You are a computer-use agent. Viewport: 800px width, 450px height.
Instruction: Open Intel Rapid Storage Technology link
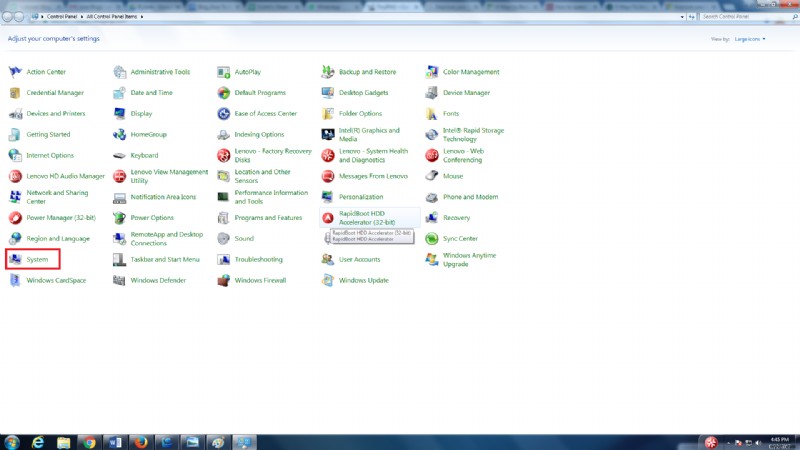[473, 135]
